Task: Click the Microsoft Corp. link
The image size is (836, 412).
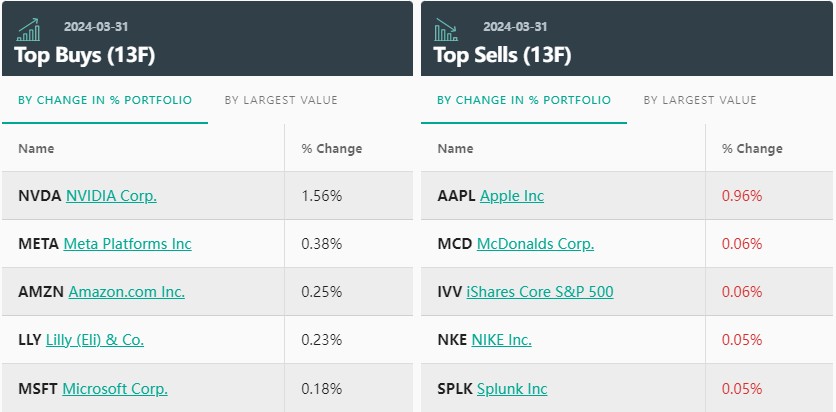Action: point(115,388)
